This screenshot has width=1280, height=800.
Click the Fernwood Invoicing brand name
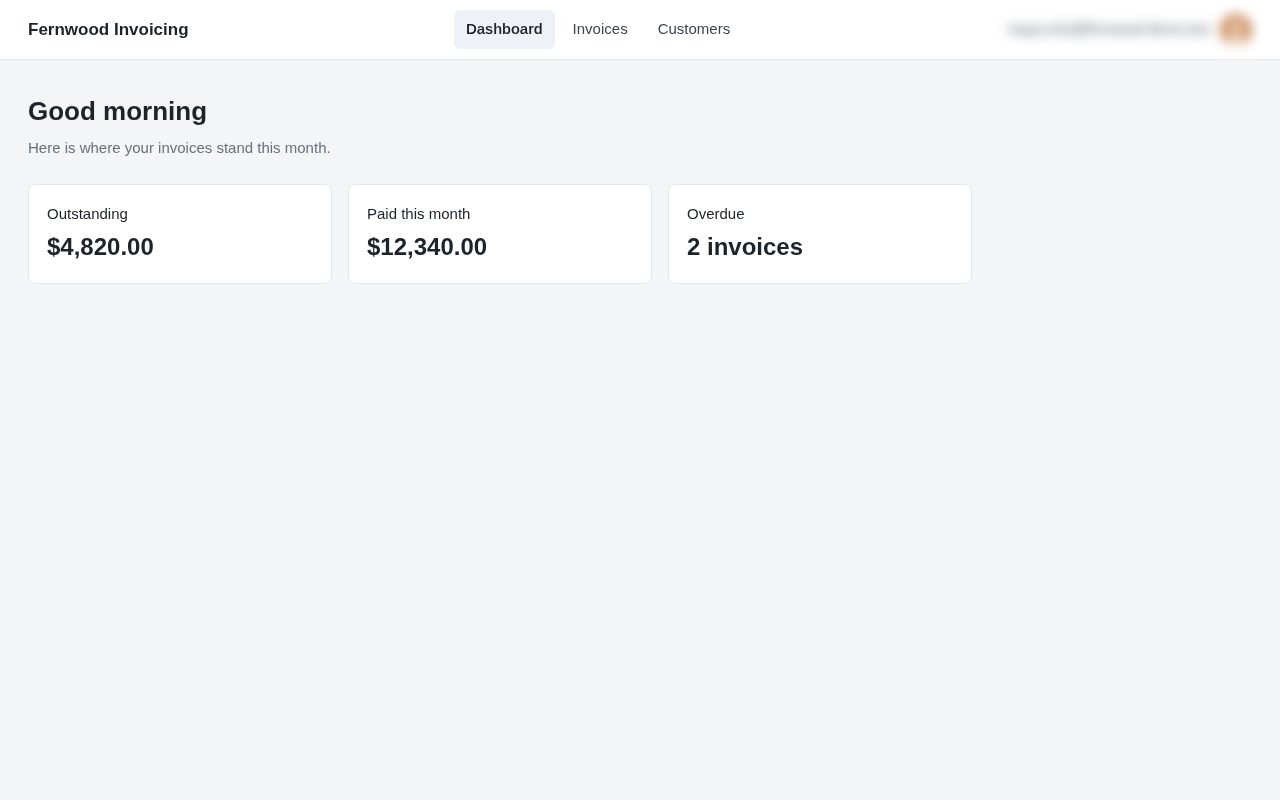108,30
